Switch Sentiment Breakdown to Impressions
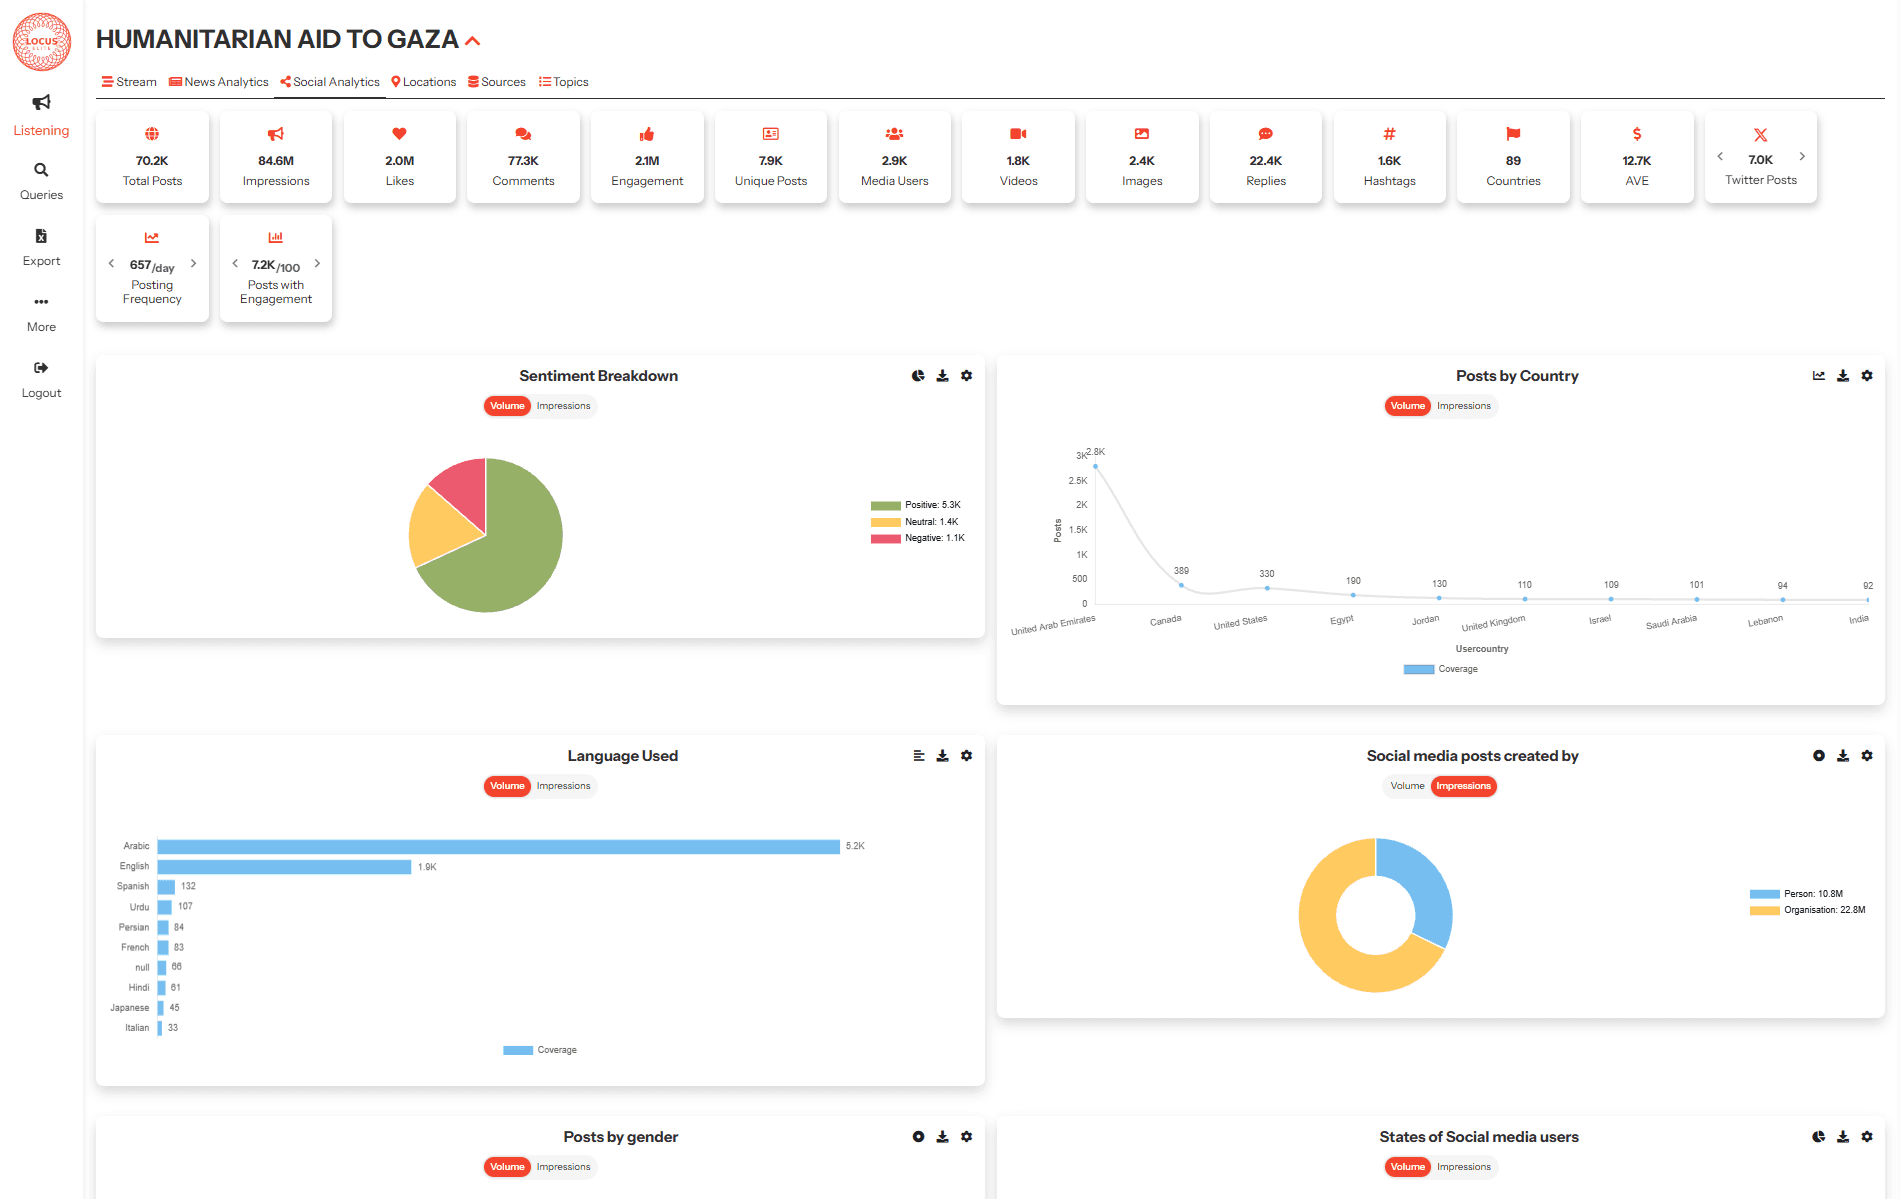1901x1199 pixels. click(563, 406)
